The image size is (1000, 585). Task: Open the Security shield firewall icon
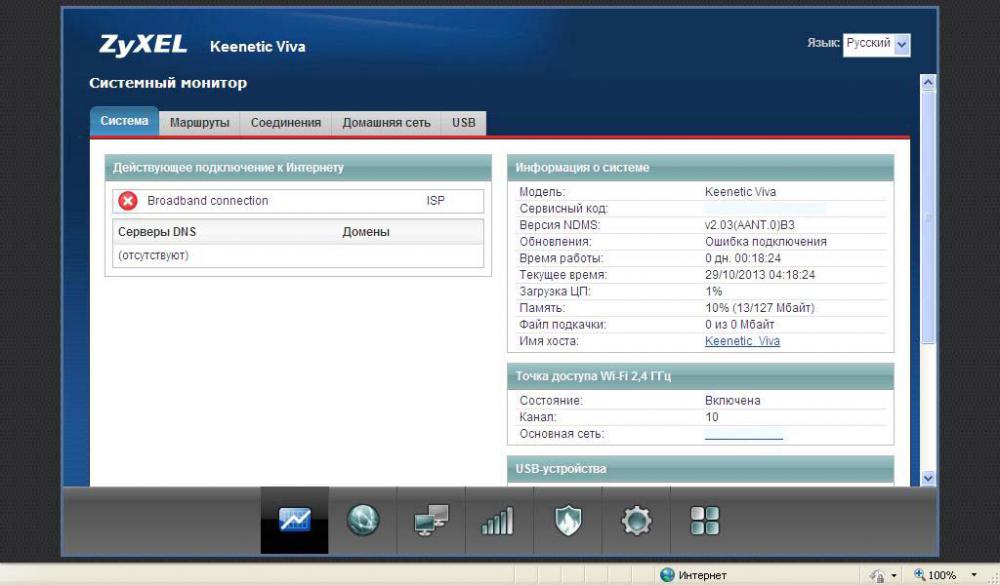coord(568,520)
